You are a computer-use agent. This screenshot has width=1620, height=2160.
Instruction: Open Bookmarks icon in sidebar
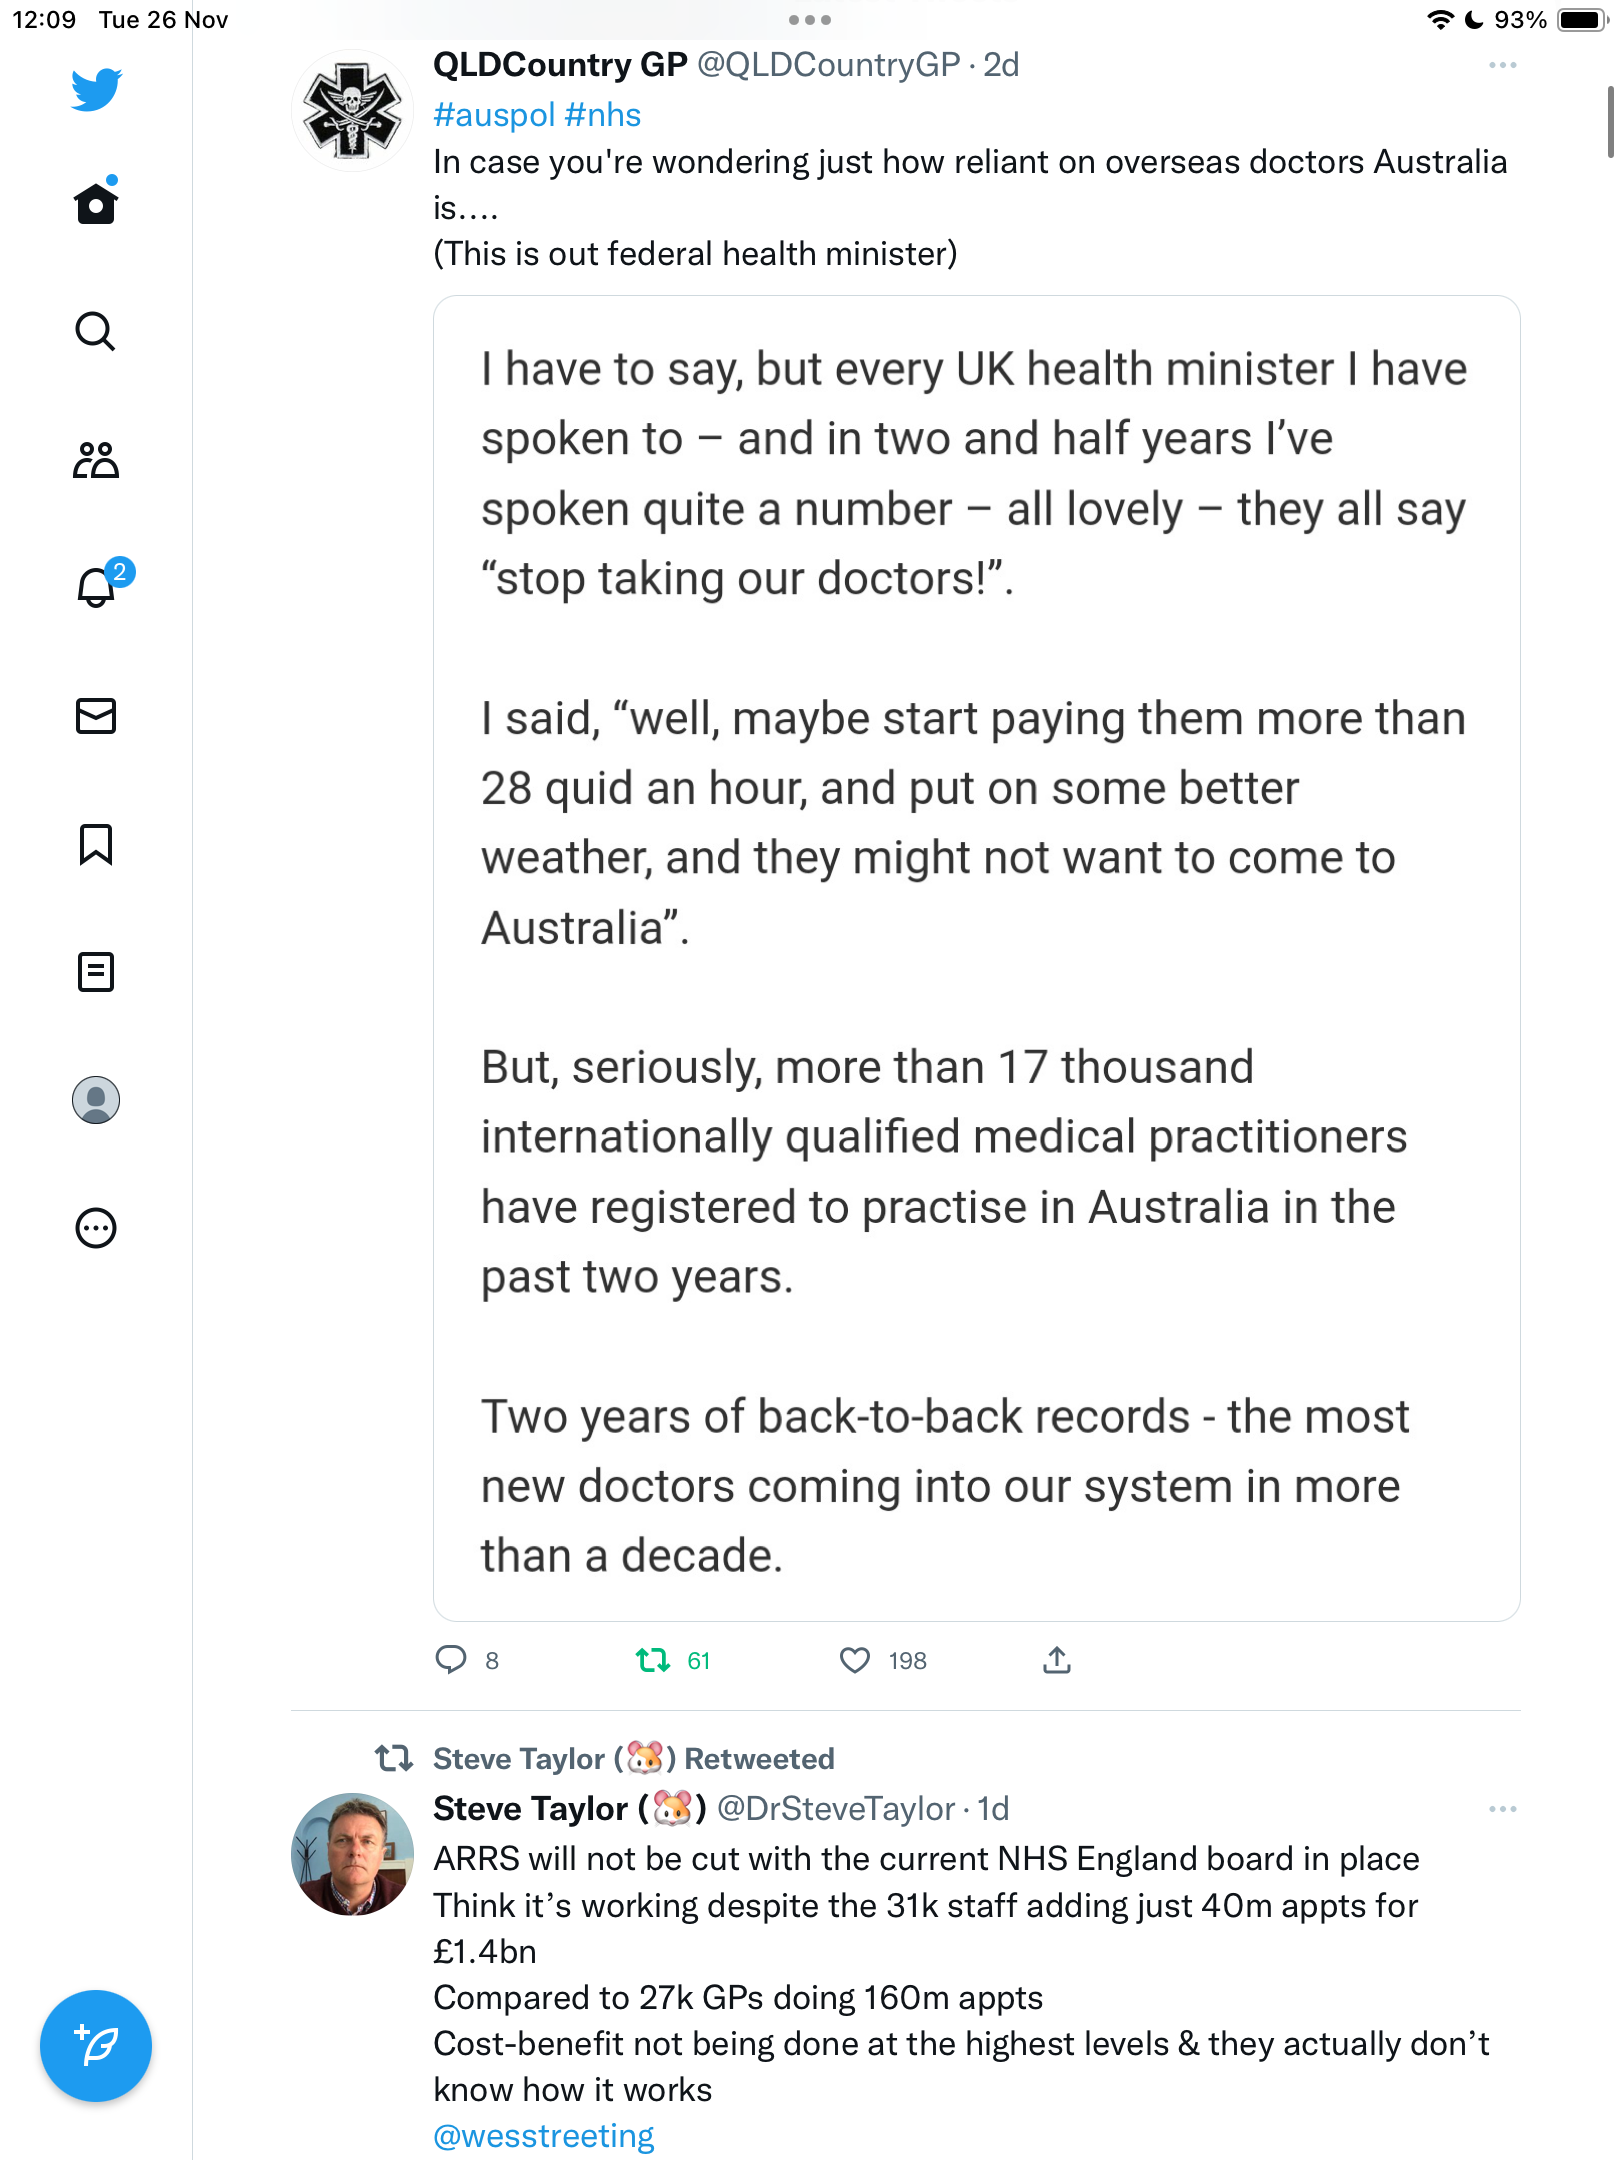[x=96, y=844]
